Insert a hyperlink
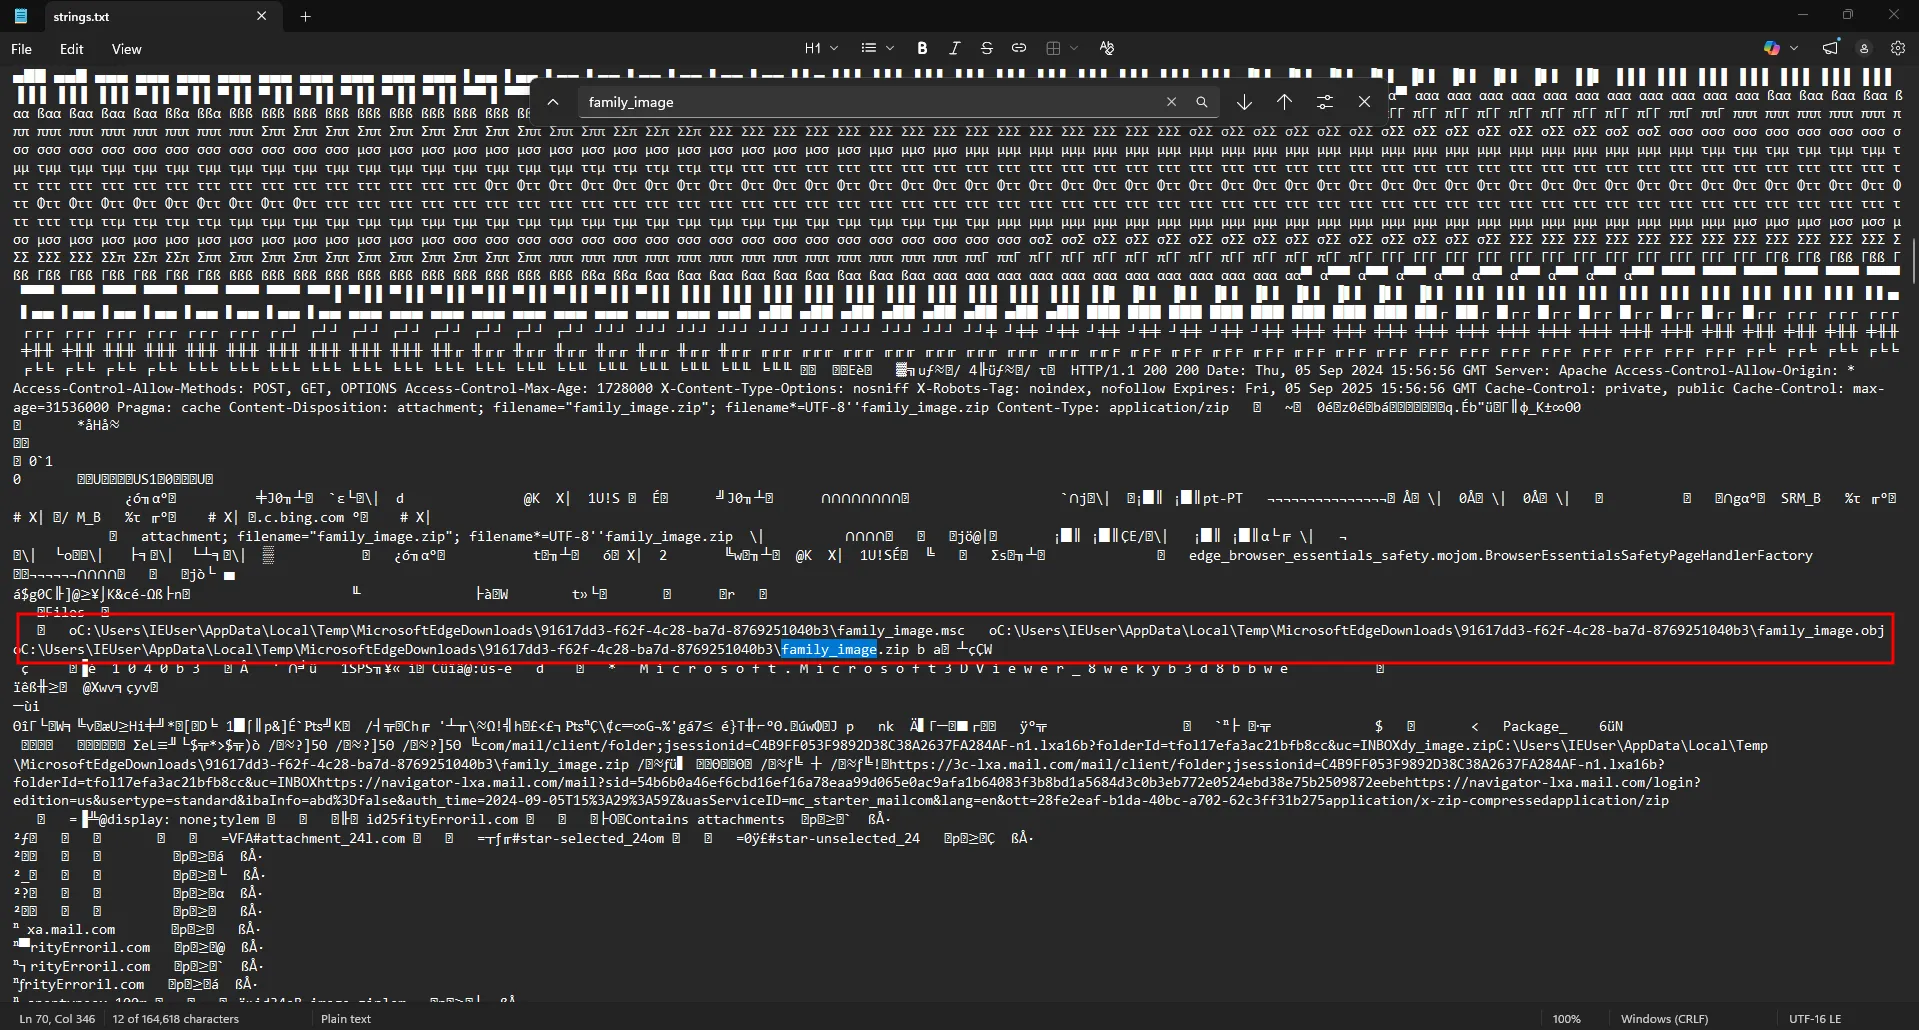The width and height of the screenshot is (1919, 1030). point(1019,47)
